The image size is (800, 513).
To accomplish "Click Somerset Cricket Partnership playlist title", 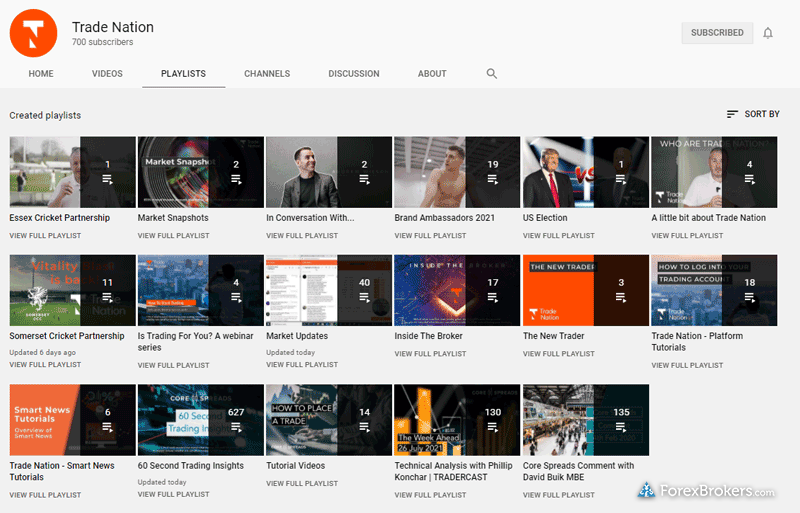I will pos(67,336).
